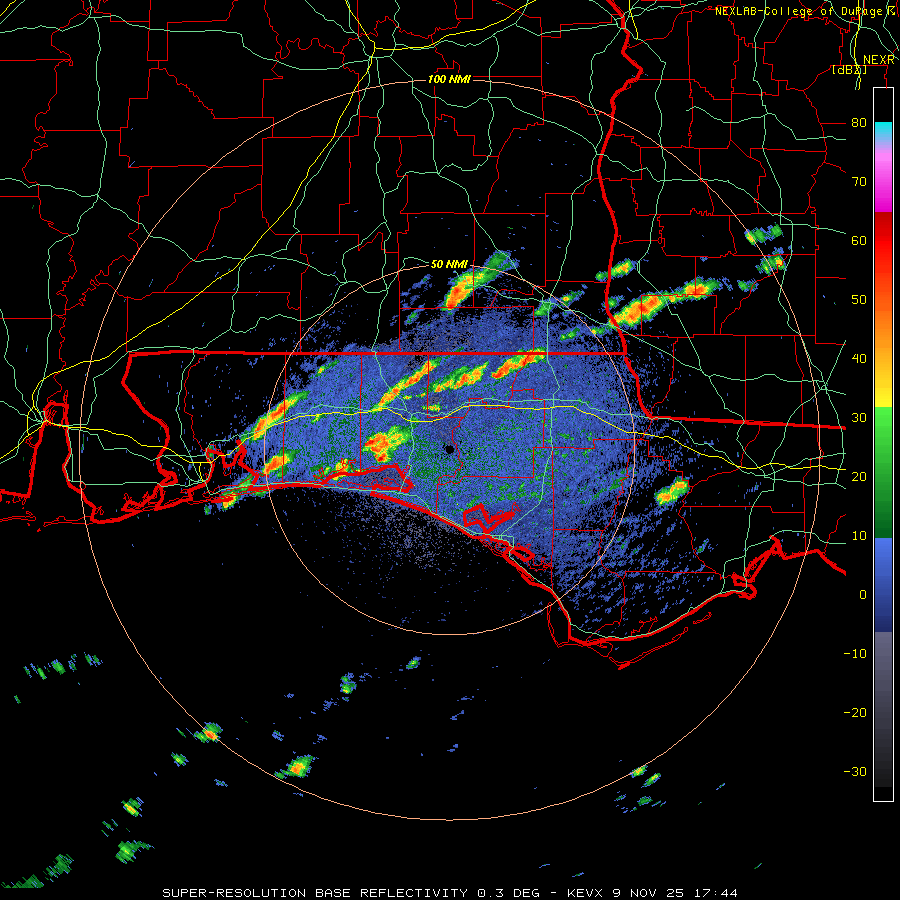Click the 60 dBZ label on the legend
900x900 pixels.
[859, 240]
